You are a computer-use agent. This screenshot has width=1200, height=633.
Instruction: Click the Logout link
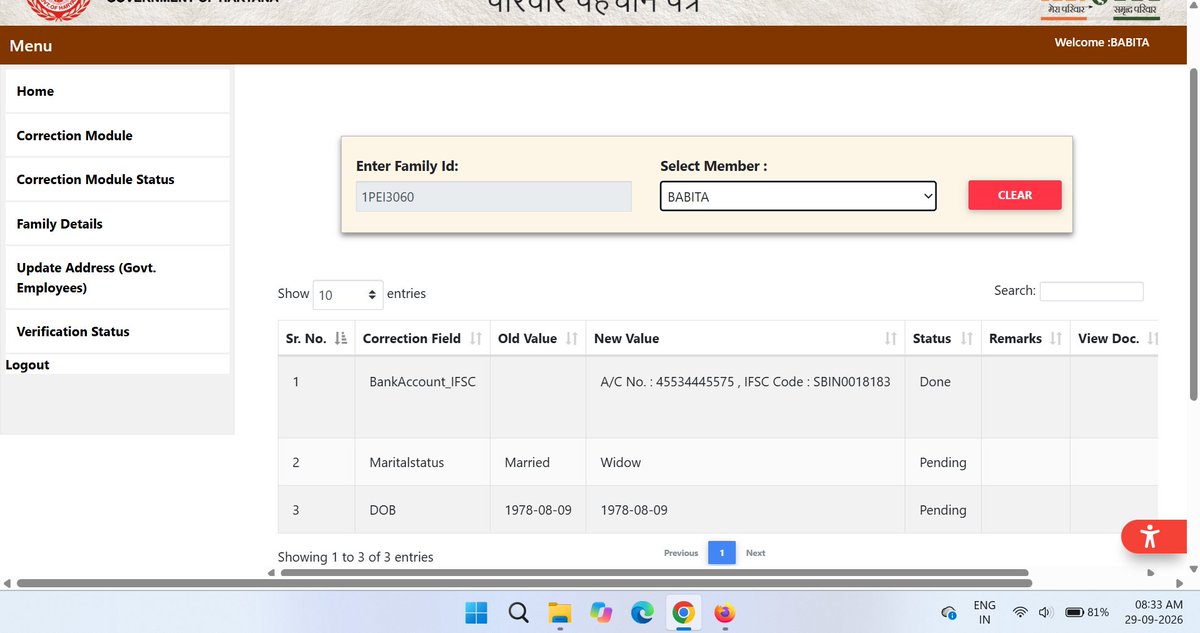27,365
